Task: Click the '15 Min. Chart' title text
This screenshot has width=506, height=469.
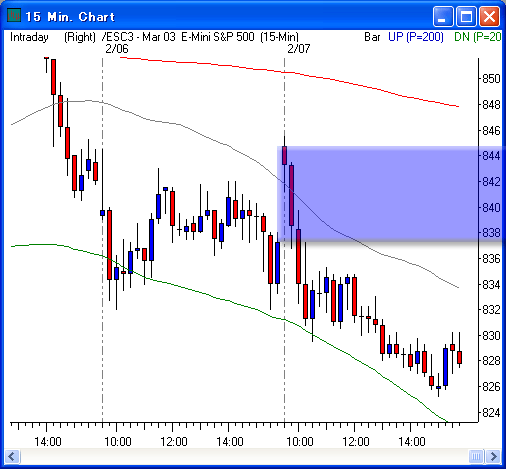Action: 70,17
